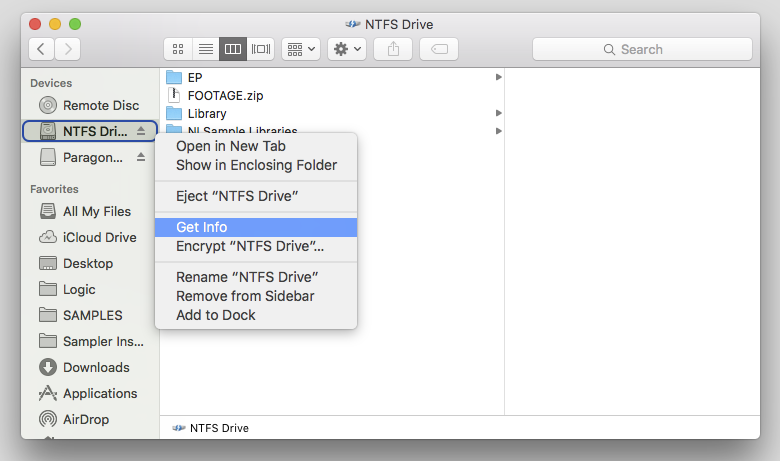780x461 pixels.
Task: Choose Get Info from context menu
Action: 201,227
